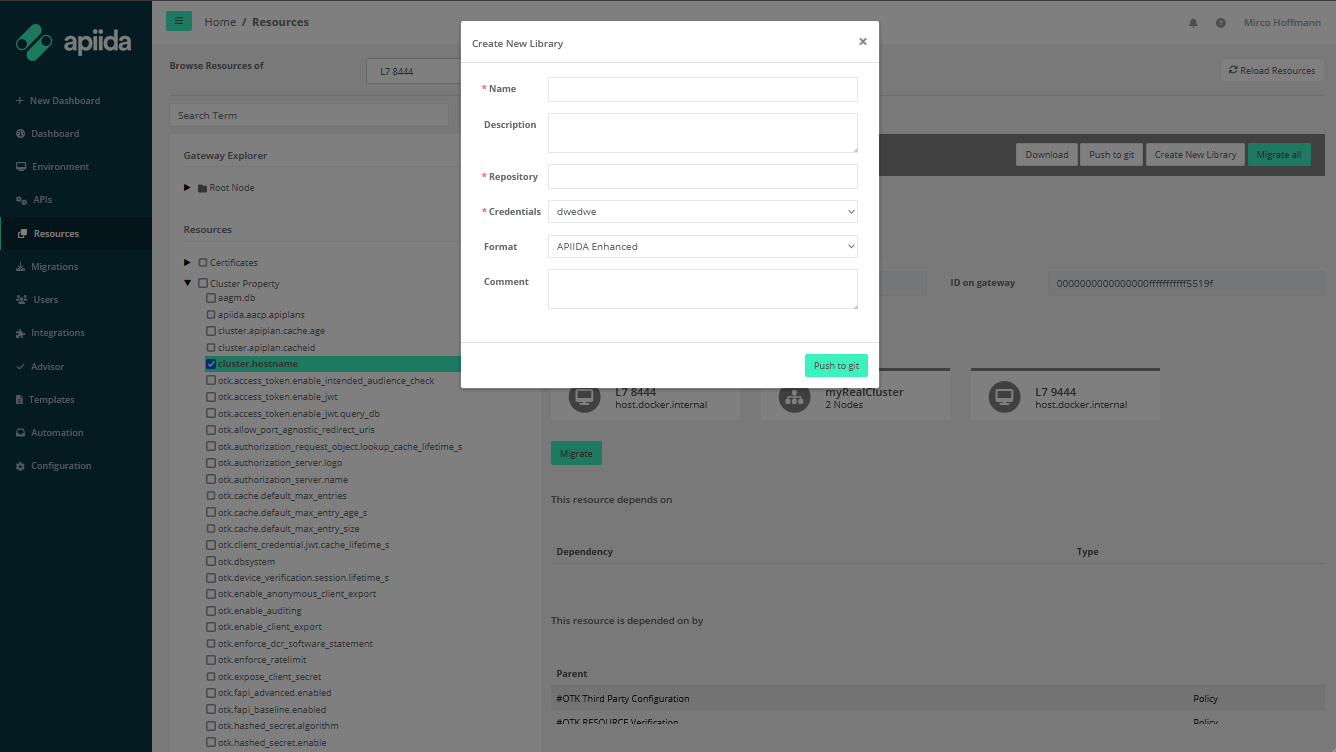Click the Migrations icon in sidebar
This screenshot has width=1336, height=752.
(21, 267)
